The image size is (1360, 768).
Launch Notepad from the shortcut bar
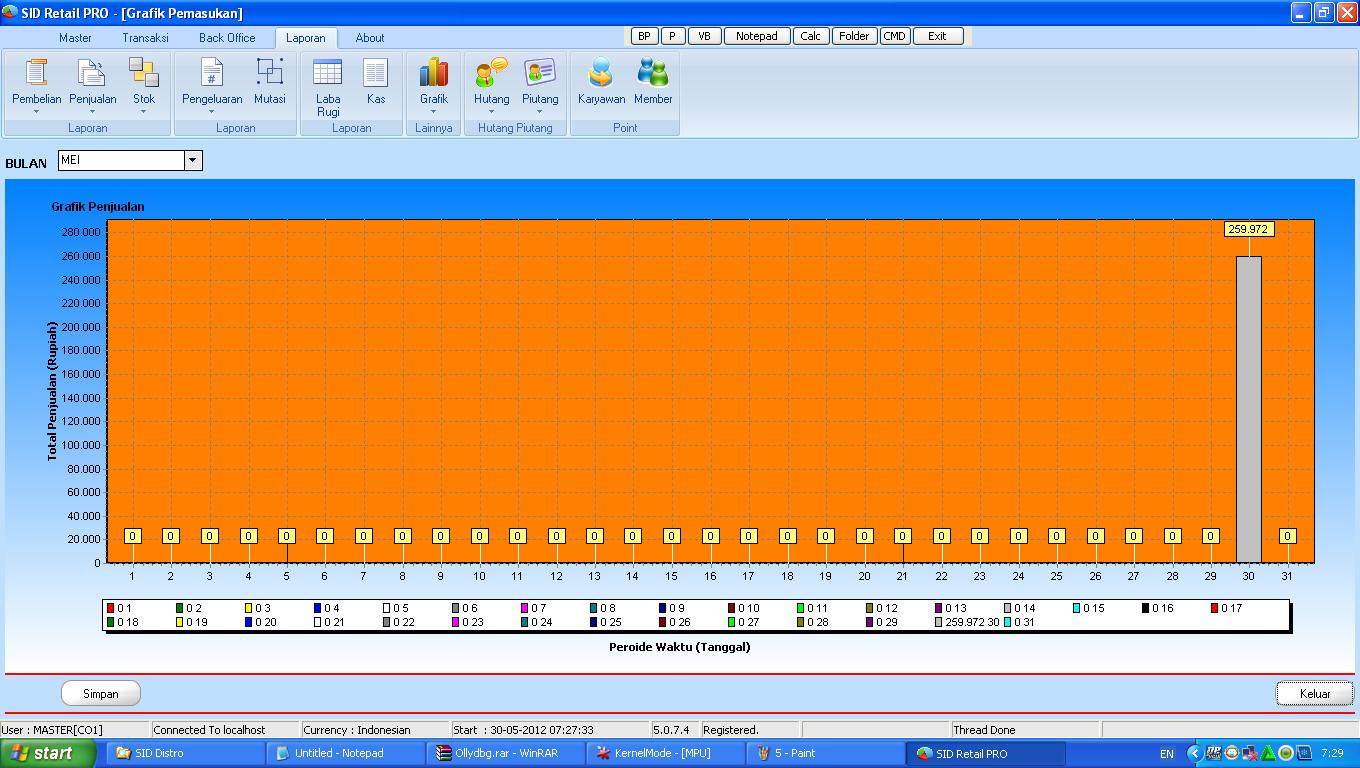click(757, 36)
